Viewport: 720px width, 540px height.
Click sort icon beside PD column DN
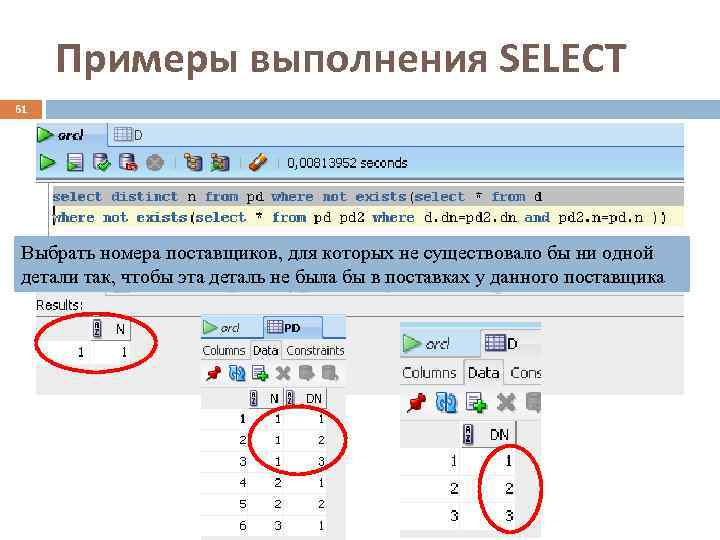[290, 398]
